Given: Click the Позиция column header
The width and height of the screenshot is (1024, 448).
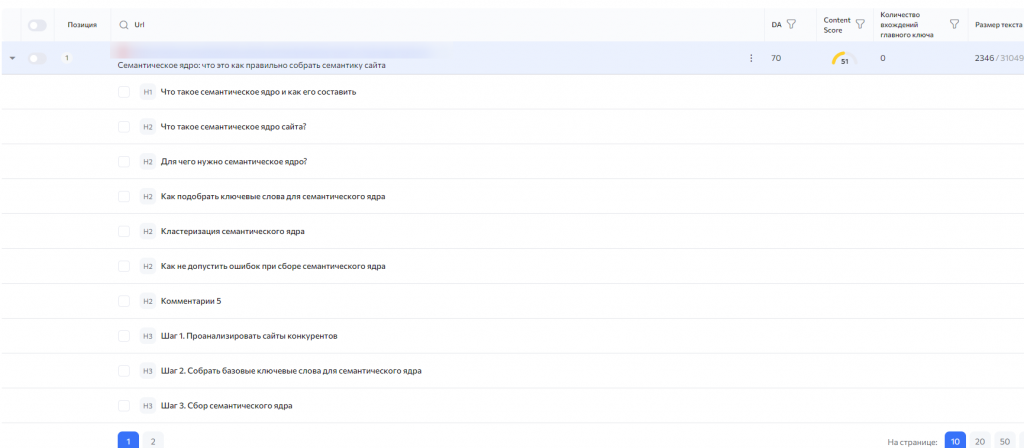Looking at the screenshot, I should point(82,24).
